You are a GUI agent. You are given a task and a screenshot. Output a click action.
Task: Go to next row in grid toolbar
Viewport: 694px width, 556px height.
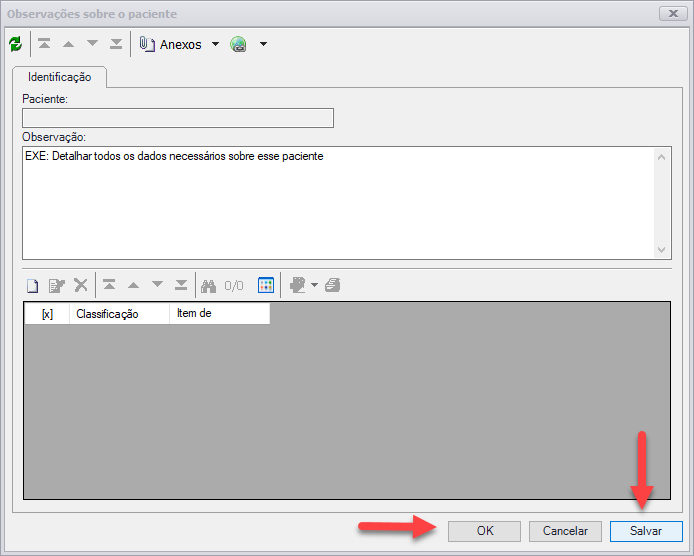point(157,285)
